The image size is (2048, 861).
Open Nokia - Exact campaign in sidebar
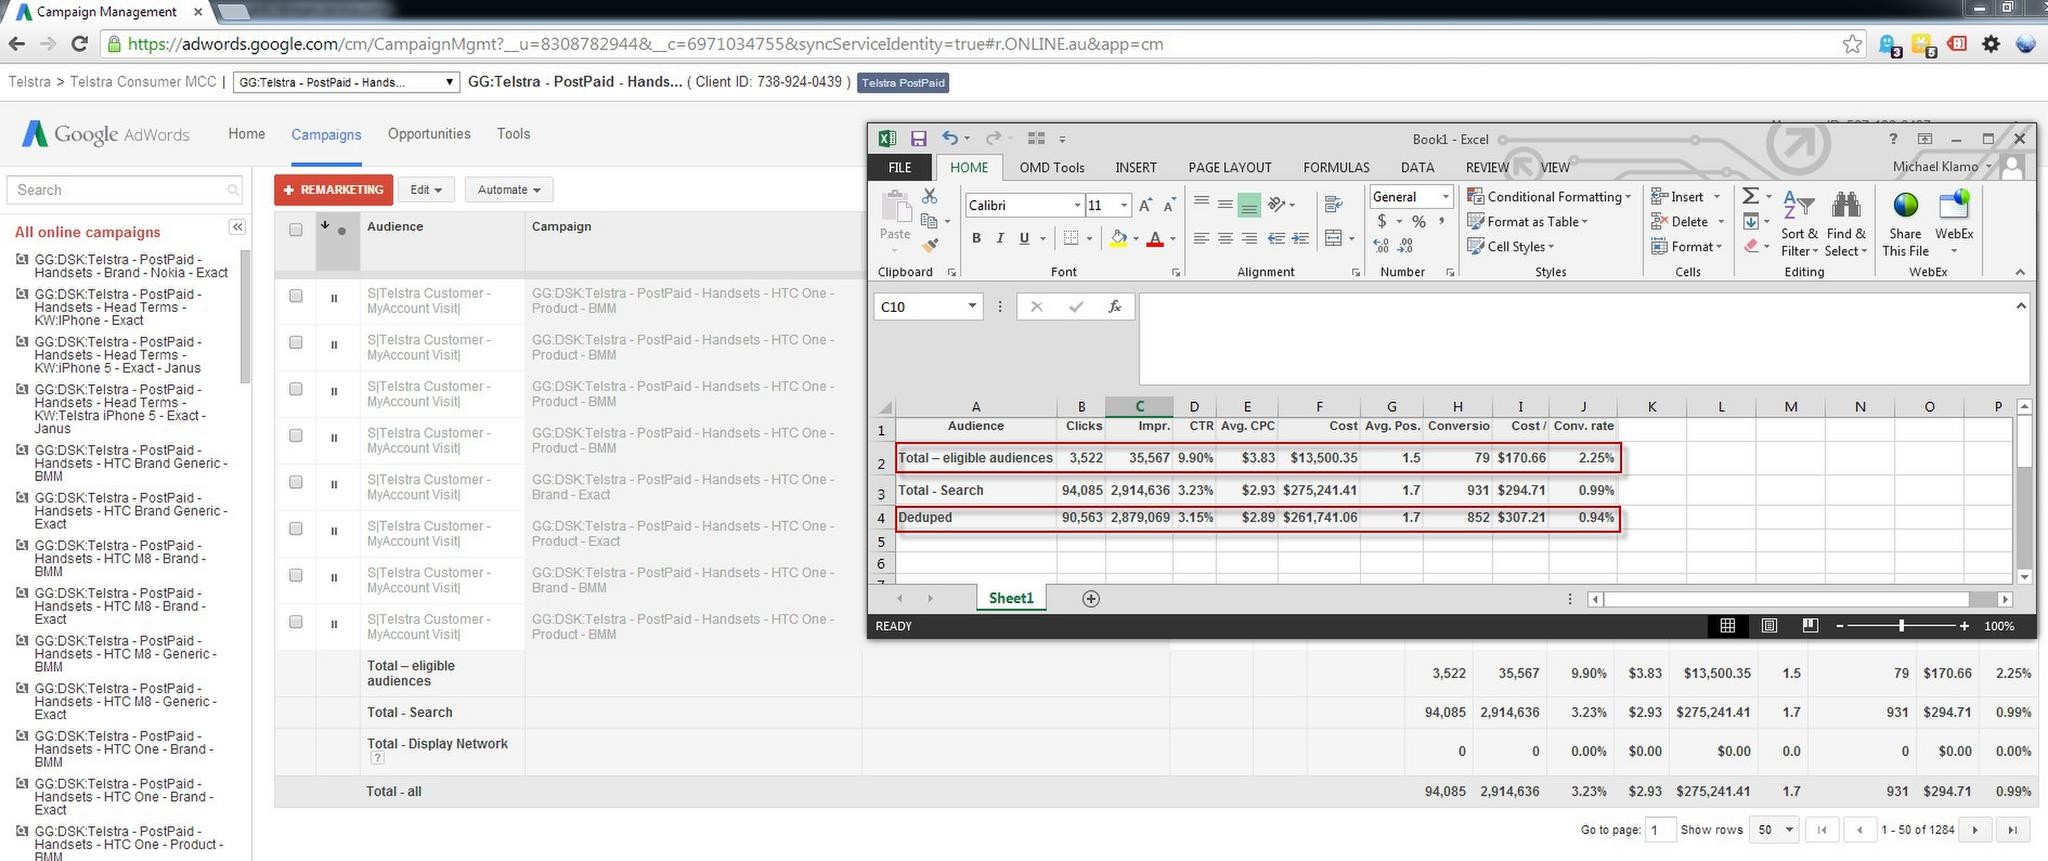coord(131,266)
